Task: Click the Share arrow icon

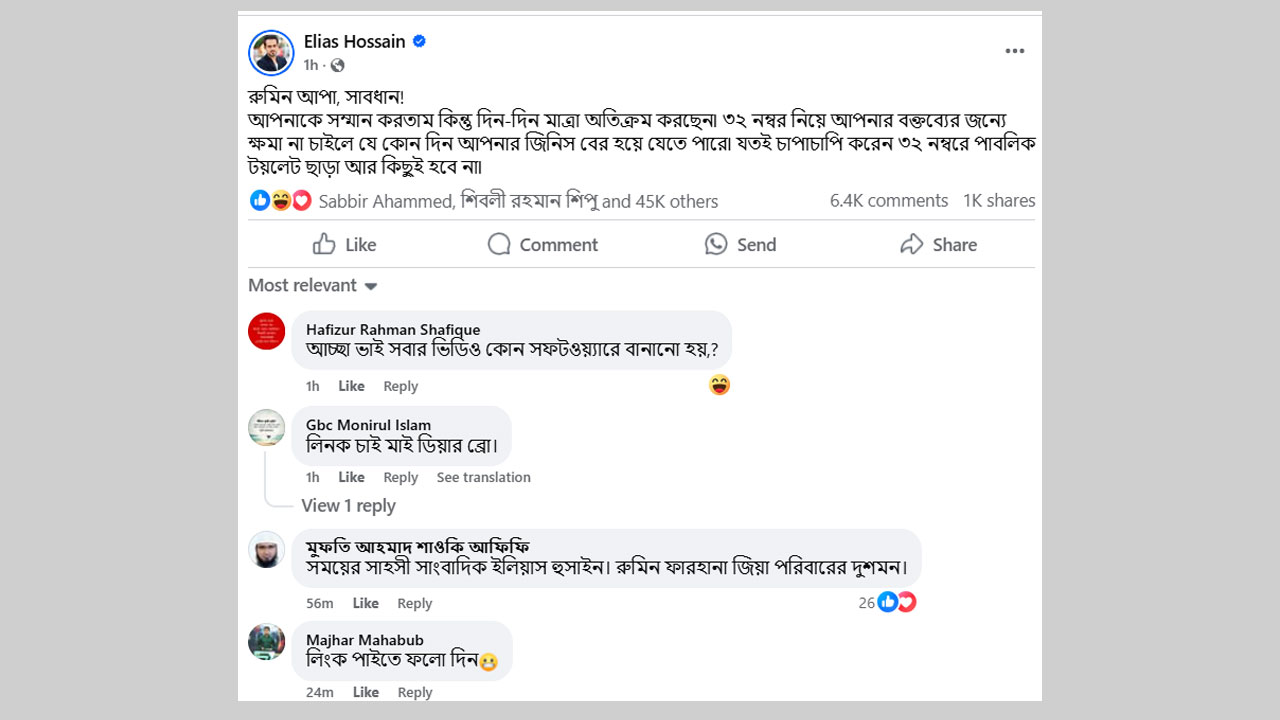Action: [911, 244]
